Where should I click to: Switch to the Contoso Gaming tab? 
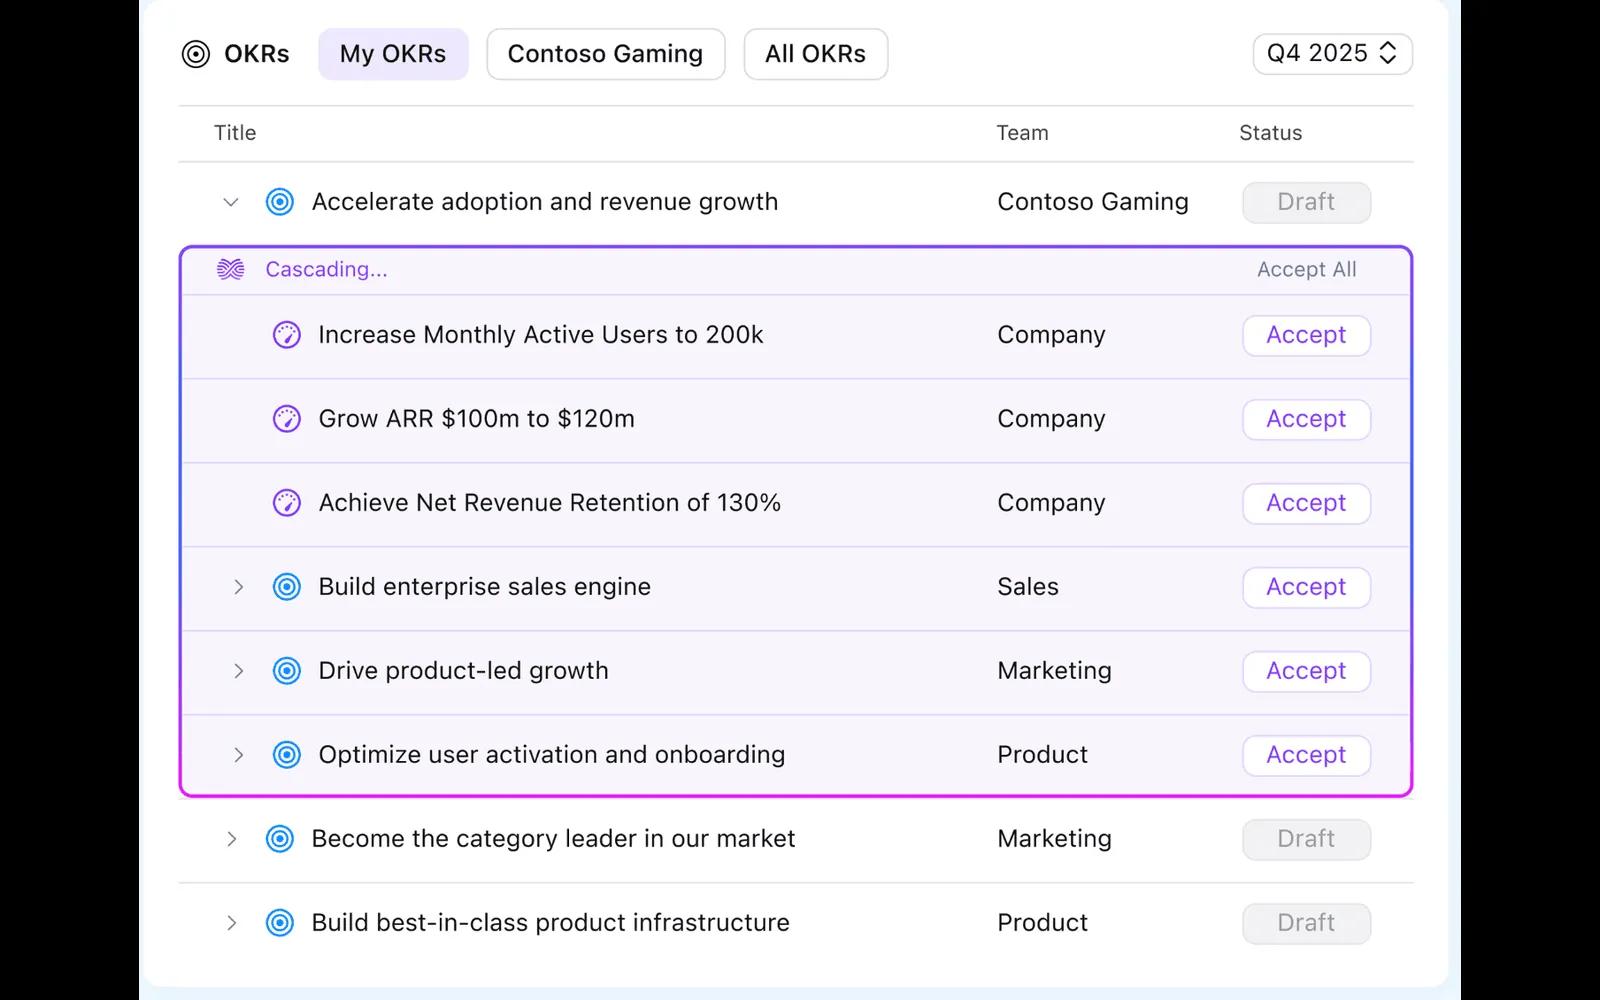coord(605,54)
